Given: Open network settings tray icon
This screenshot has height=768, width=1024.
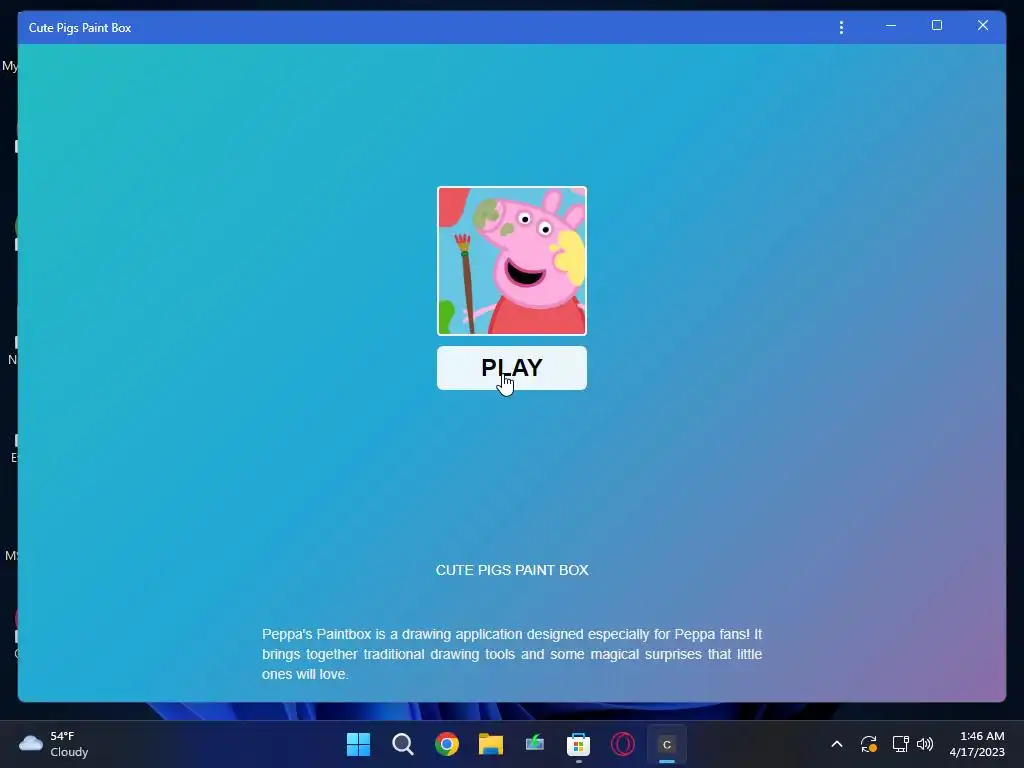Looking at the screenshot, I should click(x=901, y=744).
